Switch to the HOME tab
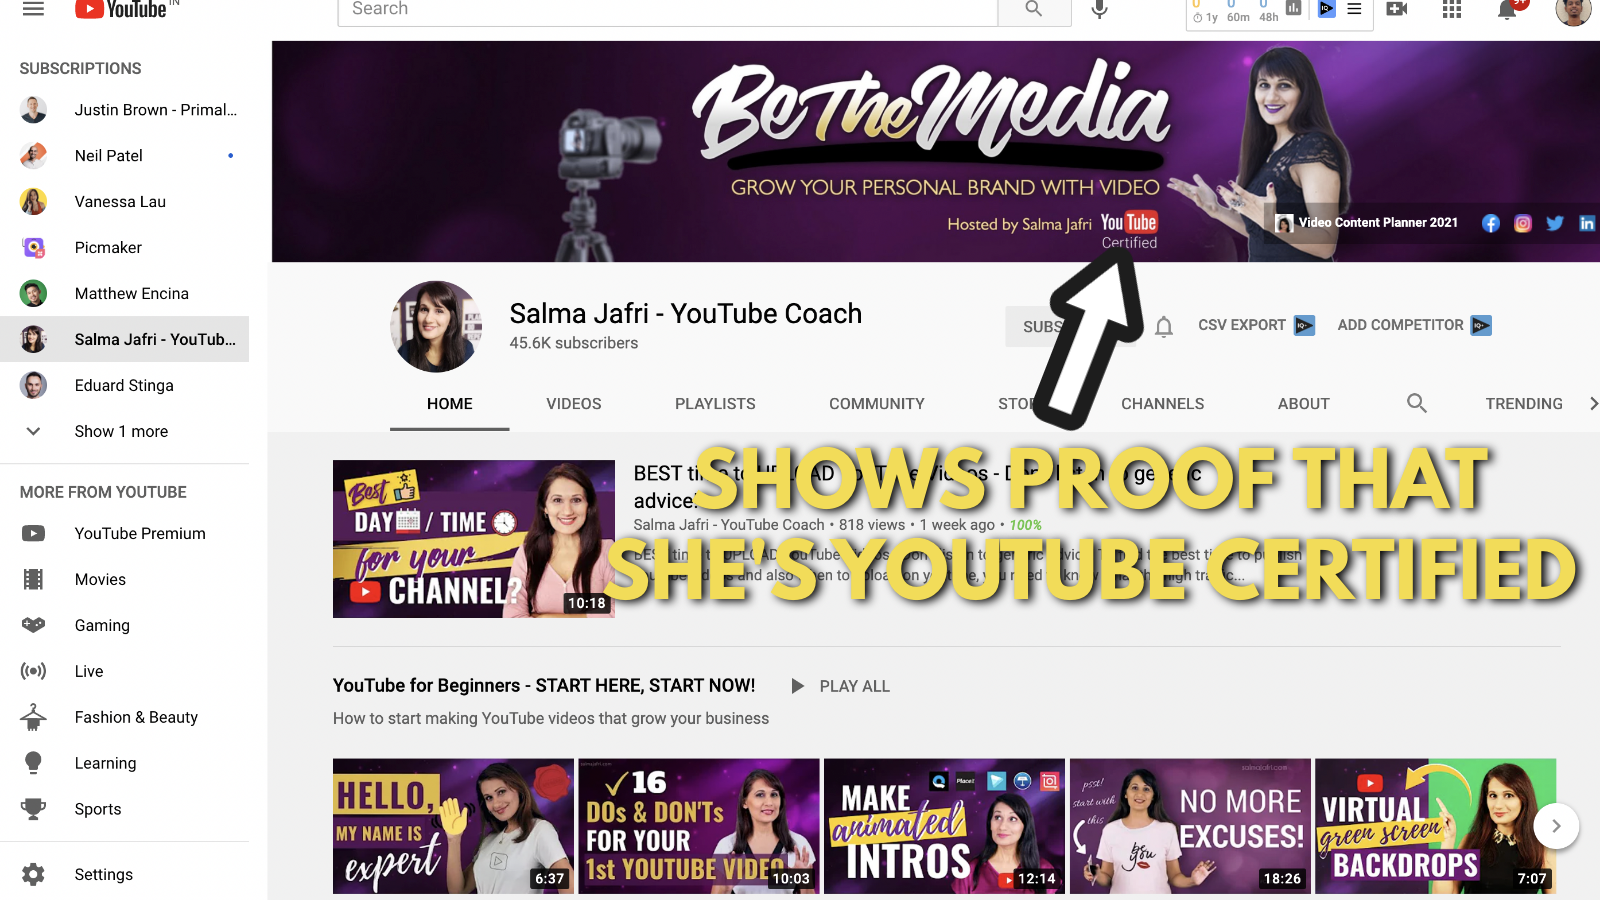Screen dimensions: 1600x900 450,404
